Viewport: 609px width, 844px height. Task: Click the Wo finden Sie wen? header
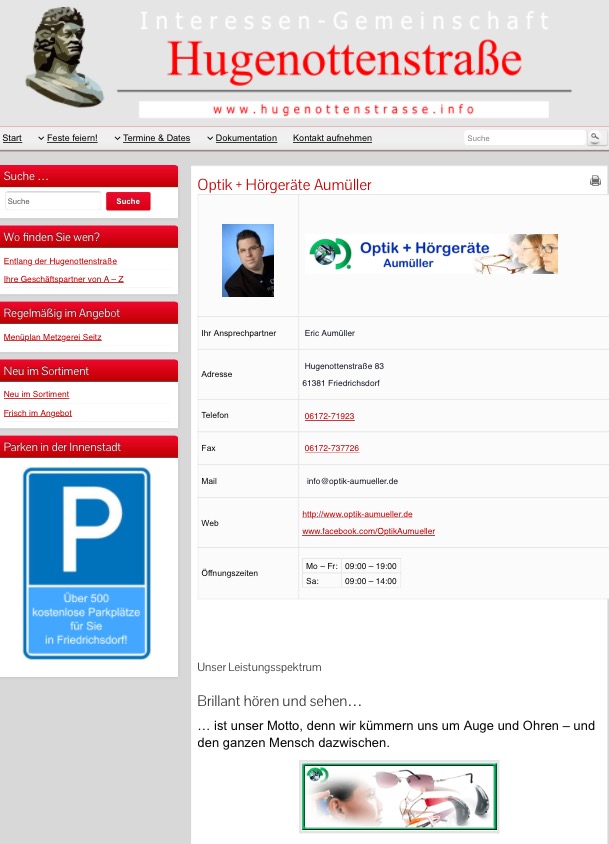(89, 237)
